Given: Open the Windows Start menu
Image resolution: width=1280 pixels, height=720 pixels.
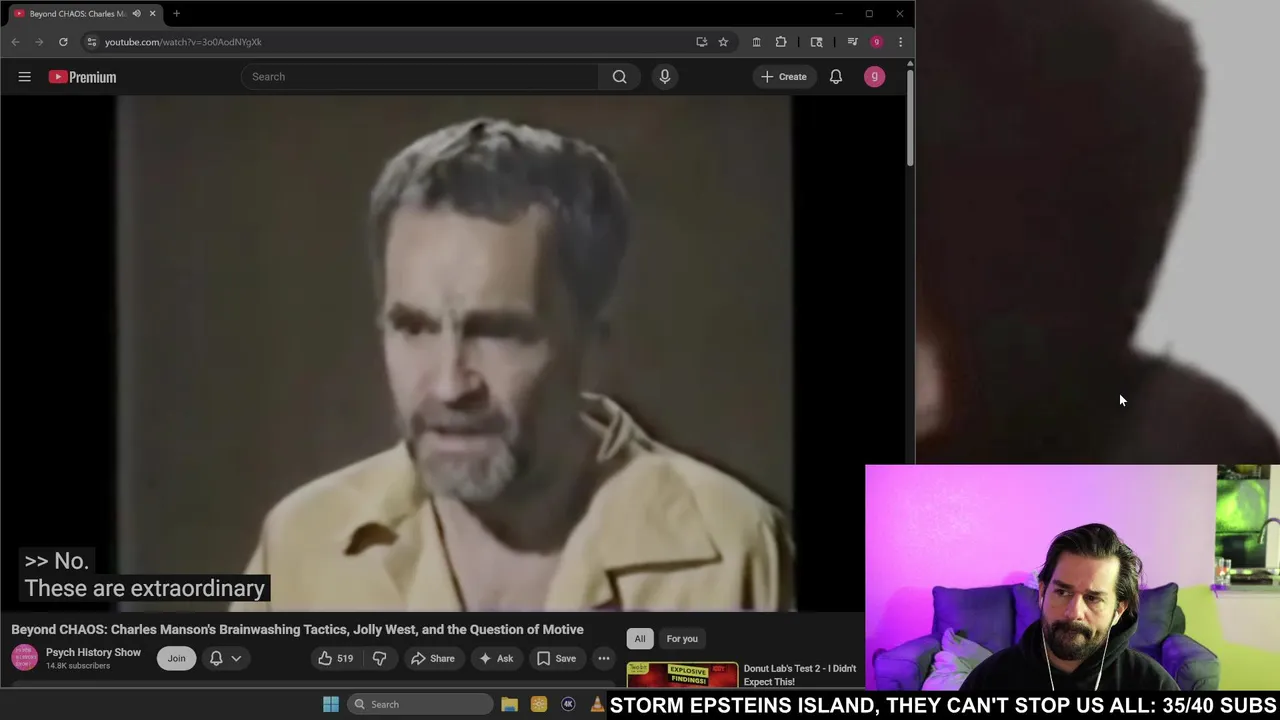Looking at the screenshot, I should click(x=331, y=704).
